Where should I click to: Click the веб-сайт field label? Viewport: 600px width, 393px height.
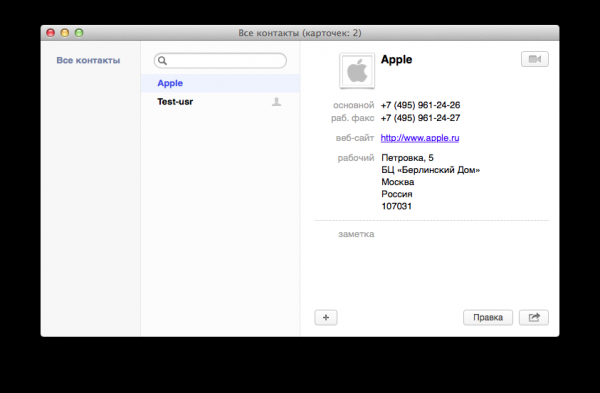point(355,138)
